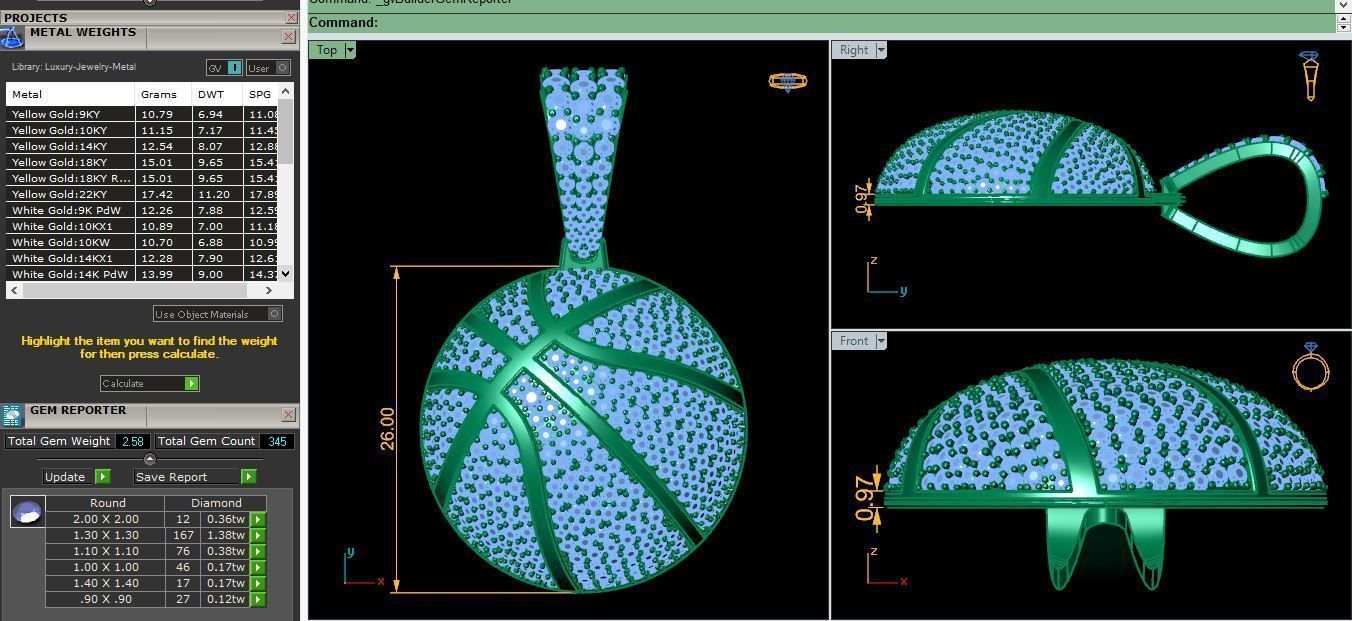Click the Total Gem Weight value 2.58

133,441
